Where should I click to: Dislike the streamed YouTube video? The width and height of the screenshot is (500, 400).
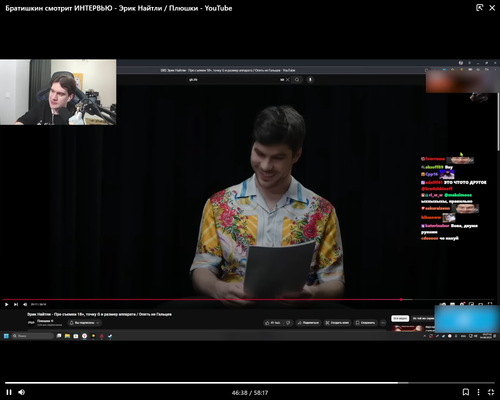coord(289,323)
